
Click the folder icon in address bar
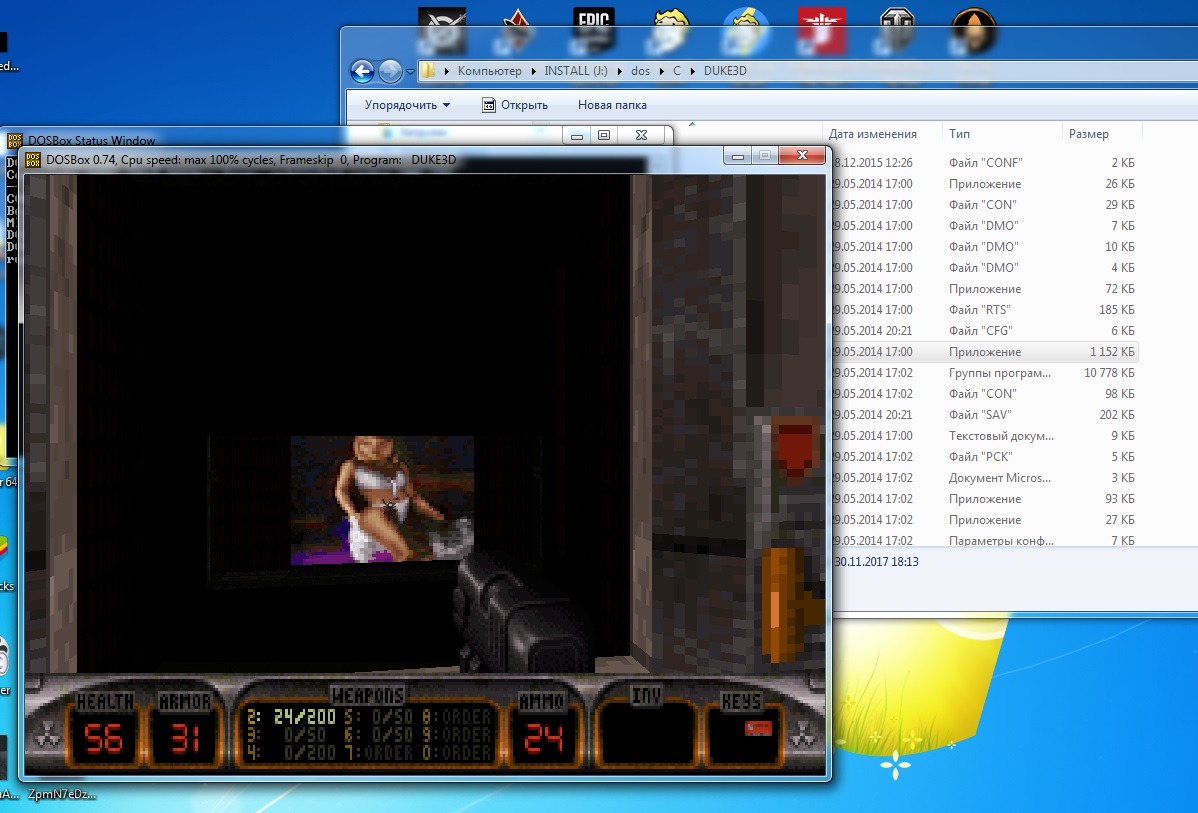coord(429,71)
